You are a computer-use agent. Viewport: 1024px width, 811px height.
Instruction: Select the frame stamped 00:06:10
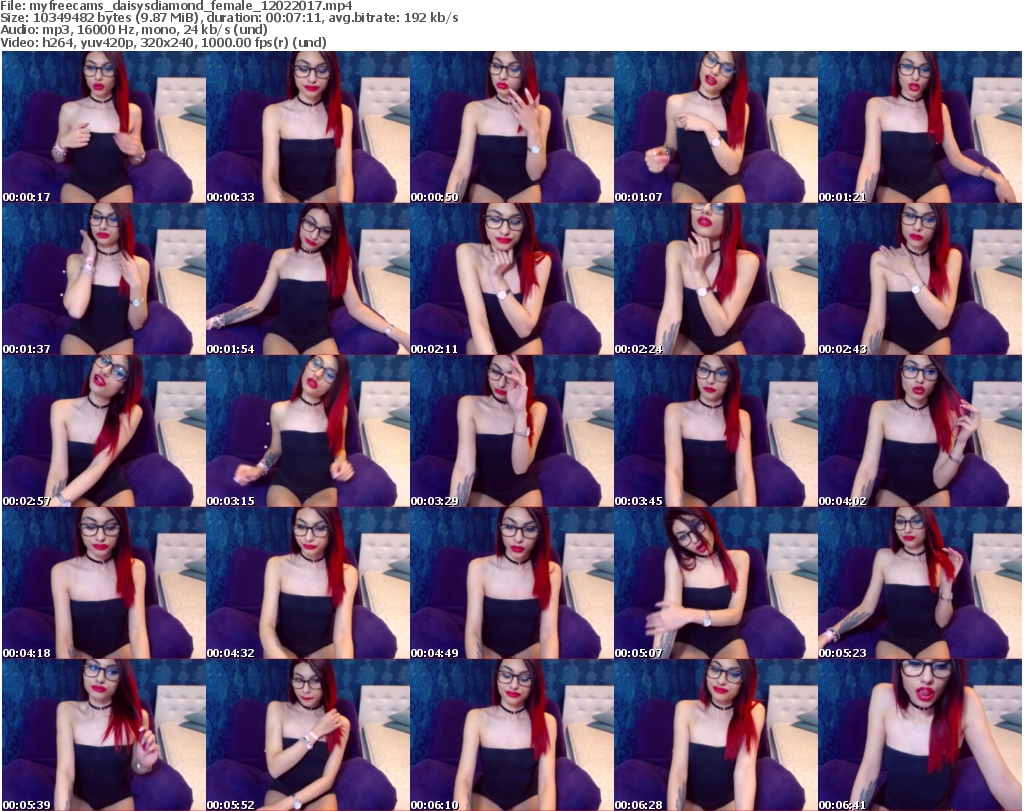512,735
